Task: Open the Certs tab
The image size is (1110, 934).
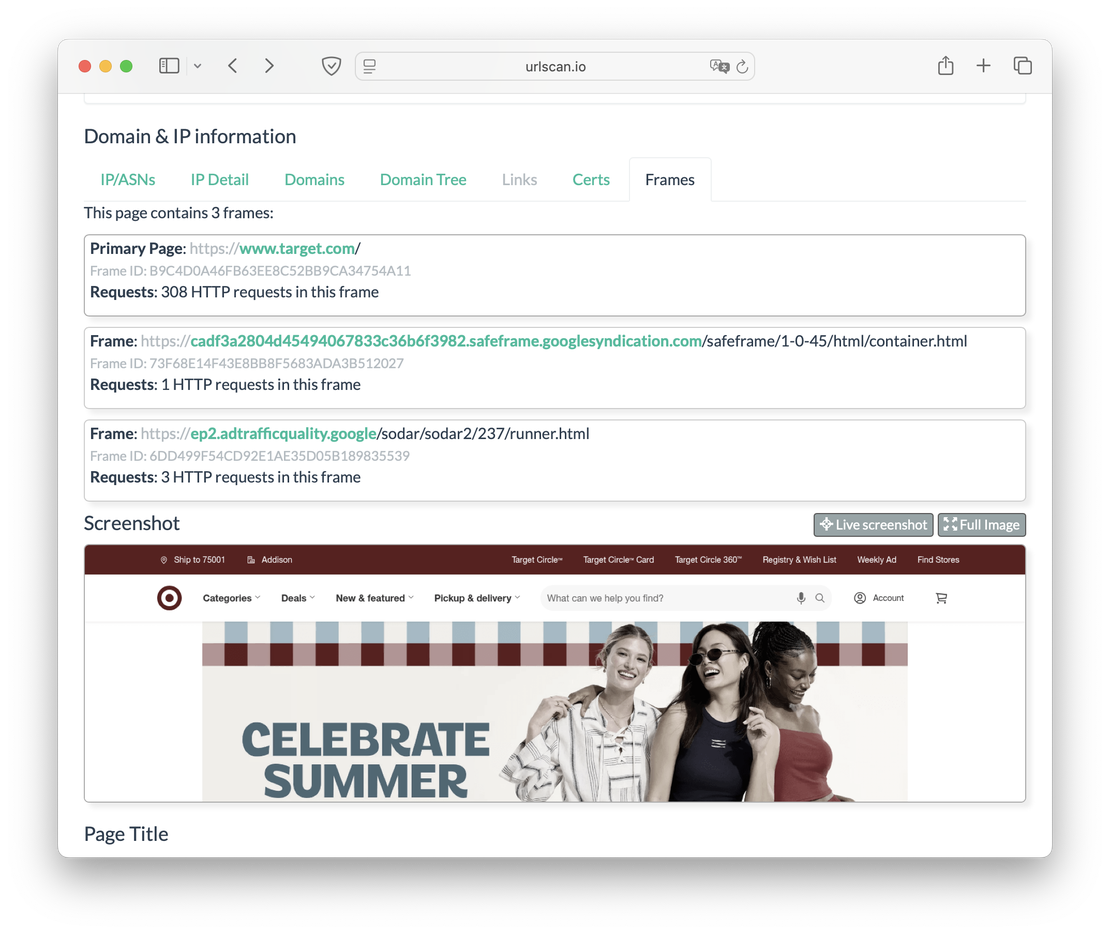Action: (591, 179)
